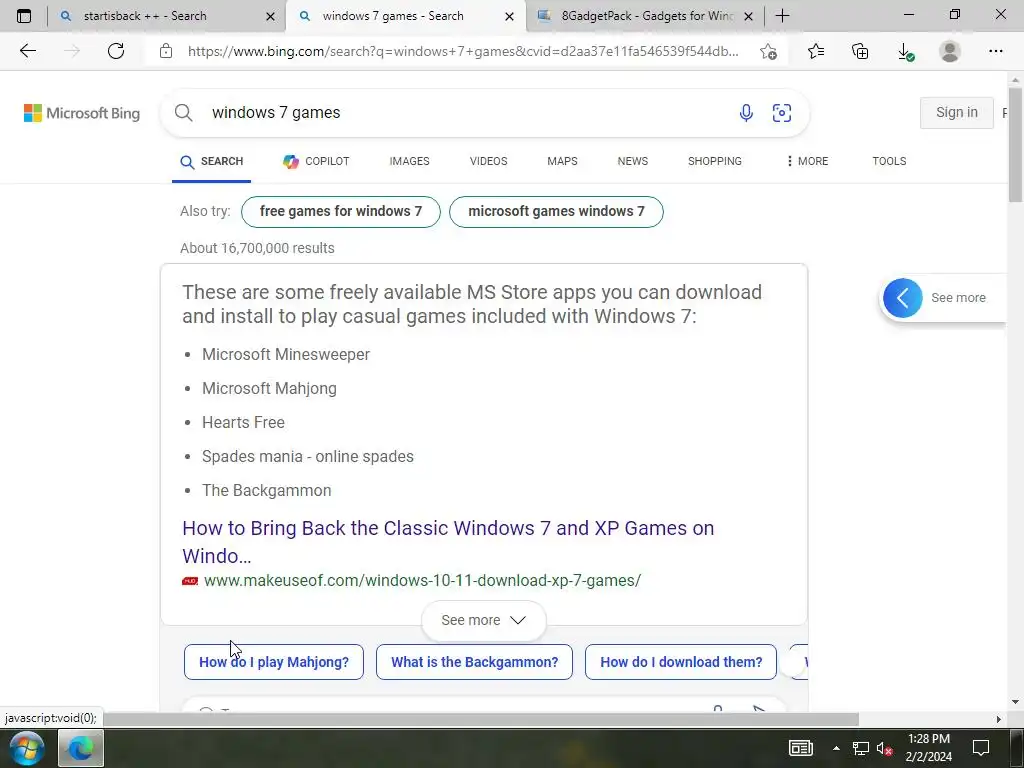
Task: Click 'About 16,700,000 results' text
Action: [257, 248]
